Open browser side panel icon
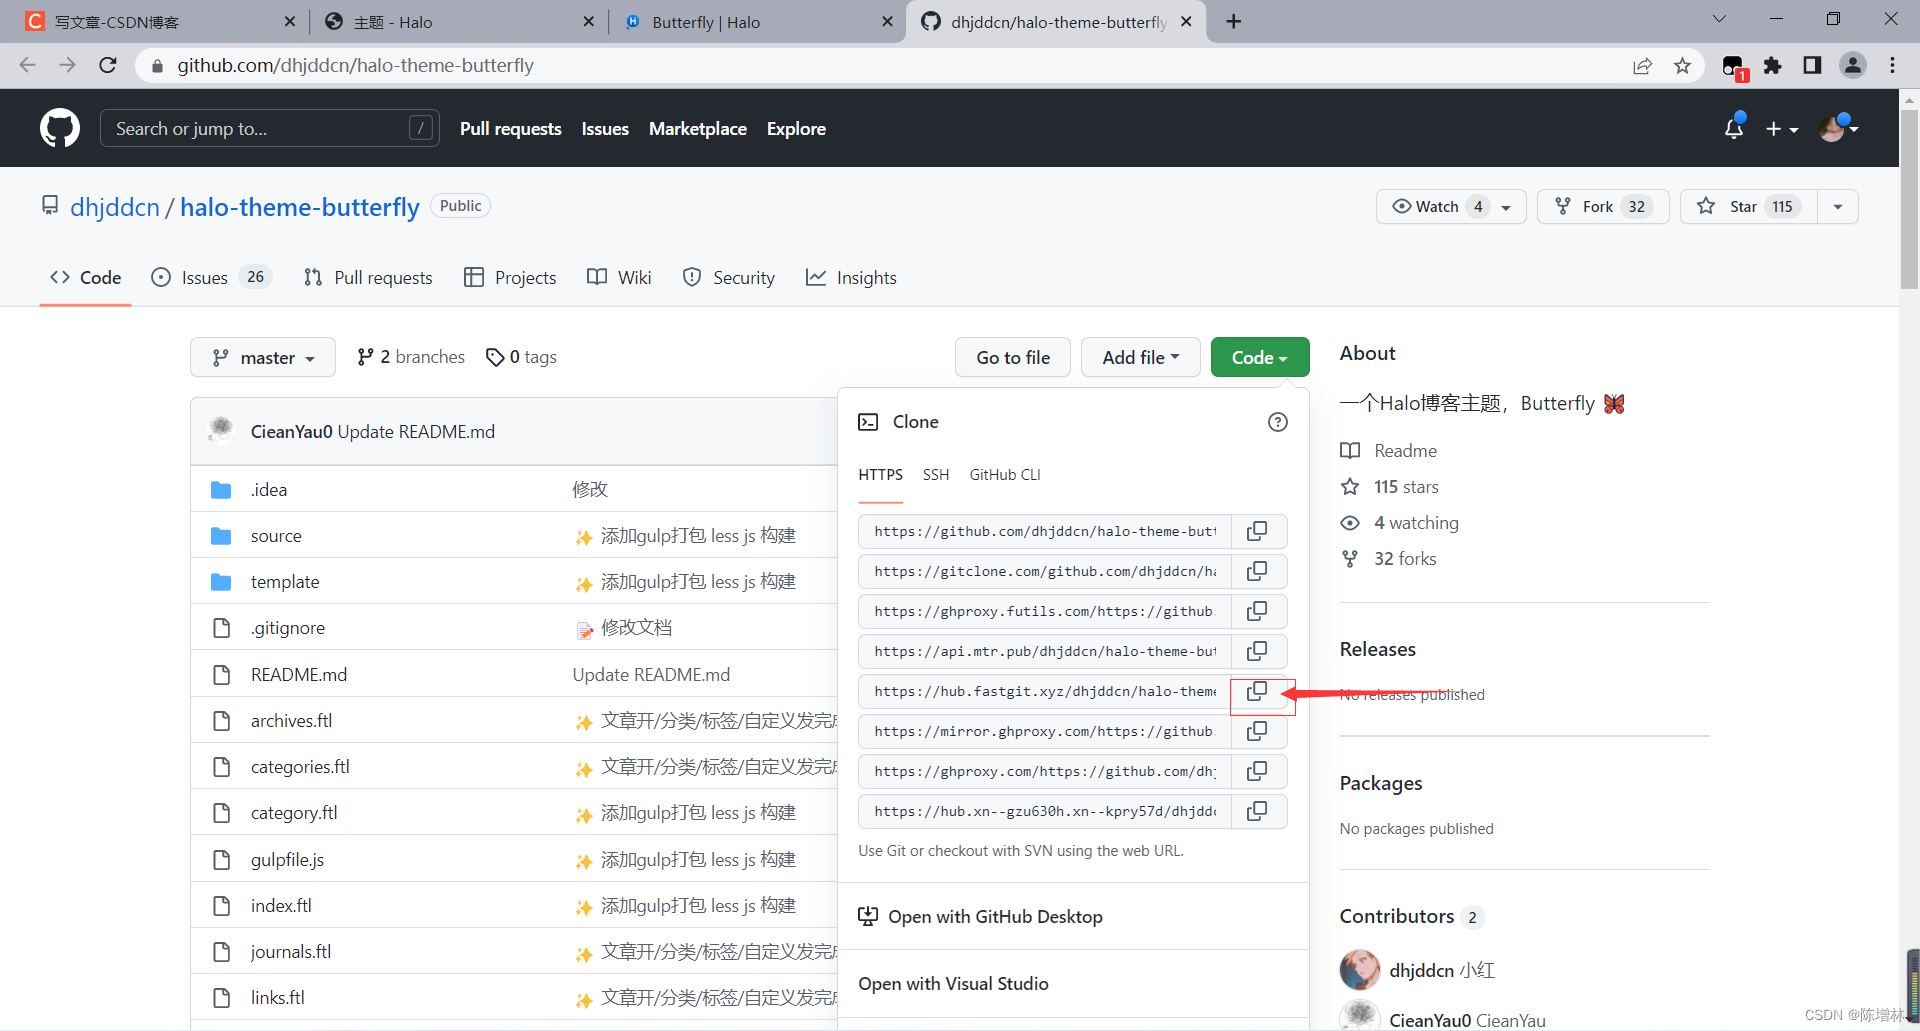The height and width of the screenshot is (1031, 1920). tap(1812, 65)
